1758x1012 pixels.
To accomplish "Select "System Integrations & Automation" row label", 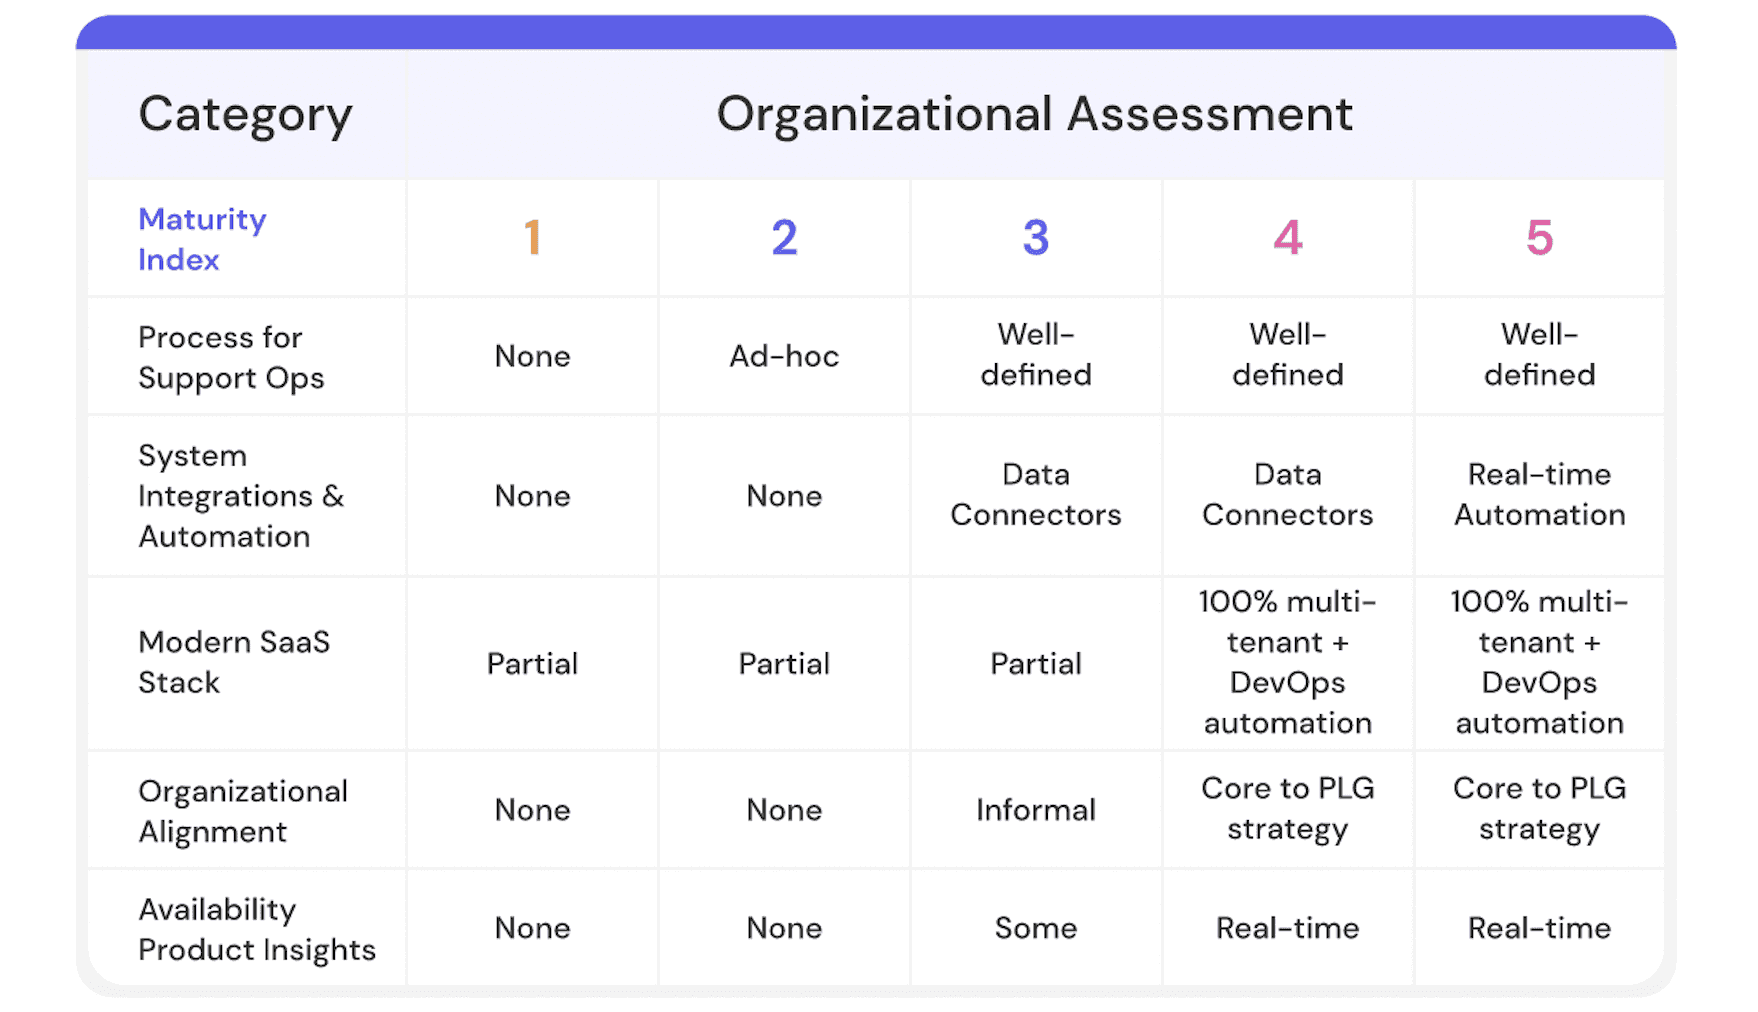I will pyautogui.click(x=240, y=496).
